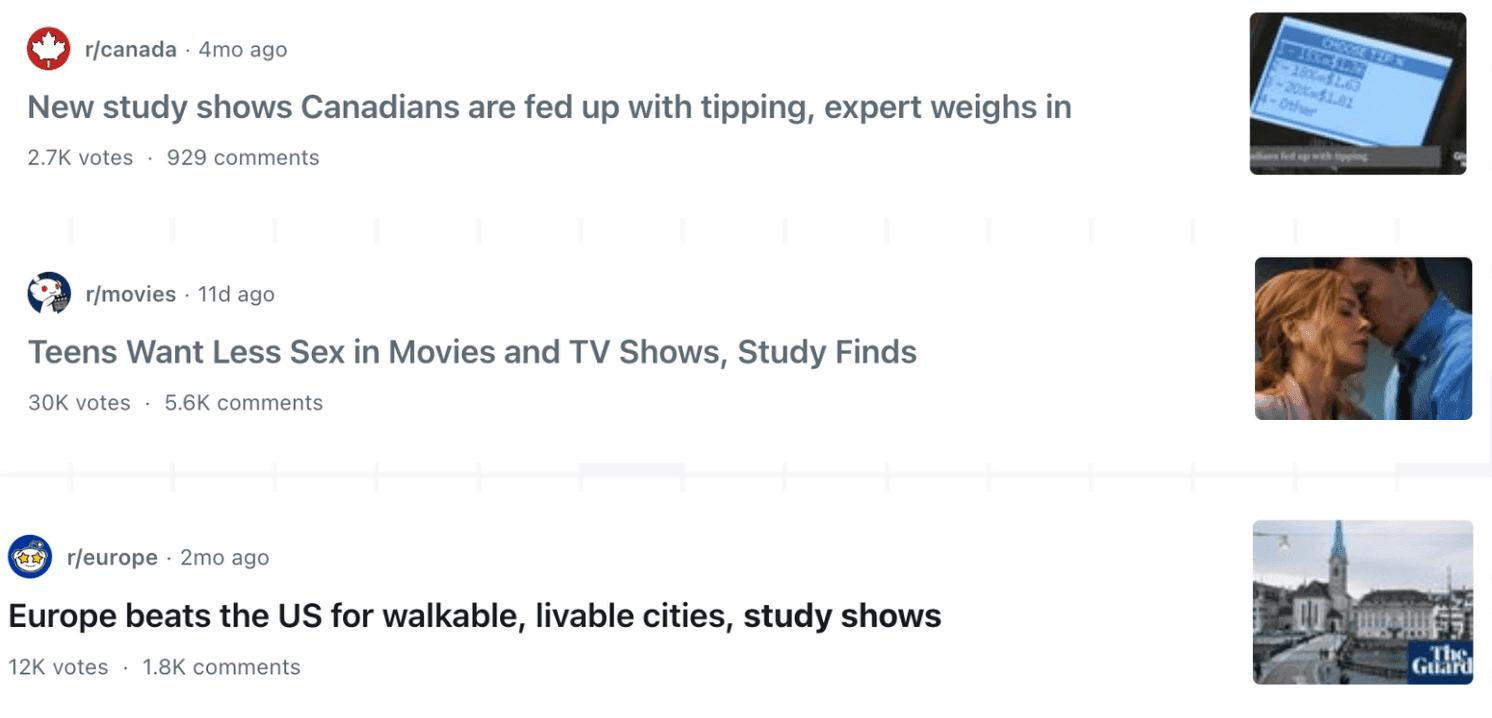The image size is (1492, 718).
Task: Open the Europe beats the US post title
Action: pos(475,615)
